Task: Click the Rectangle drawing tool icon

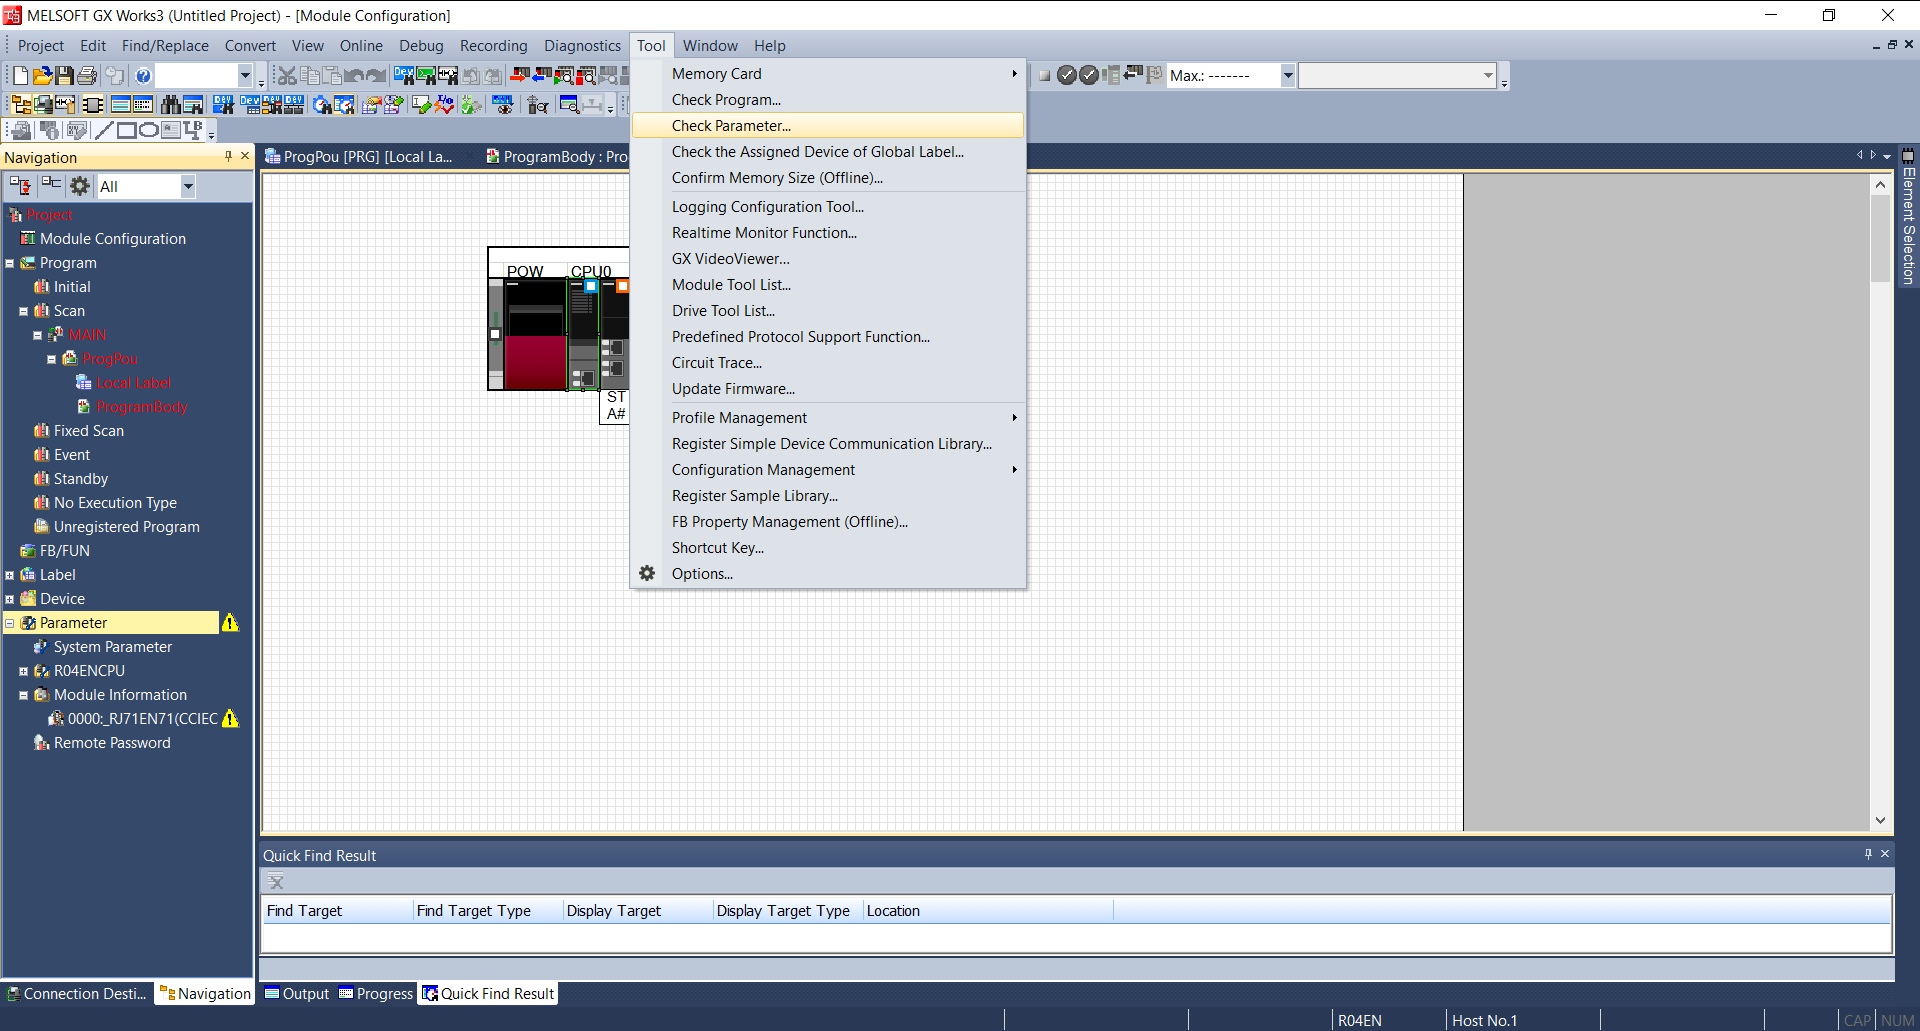Action: coord(126,130)
